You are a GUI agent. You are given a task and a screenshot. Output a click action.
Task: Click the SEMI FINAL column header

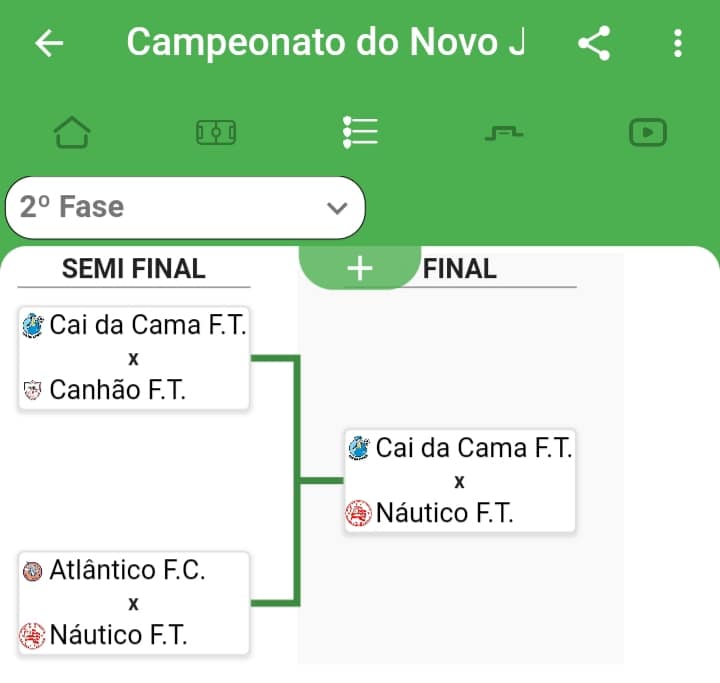tap(134, 269)
